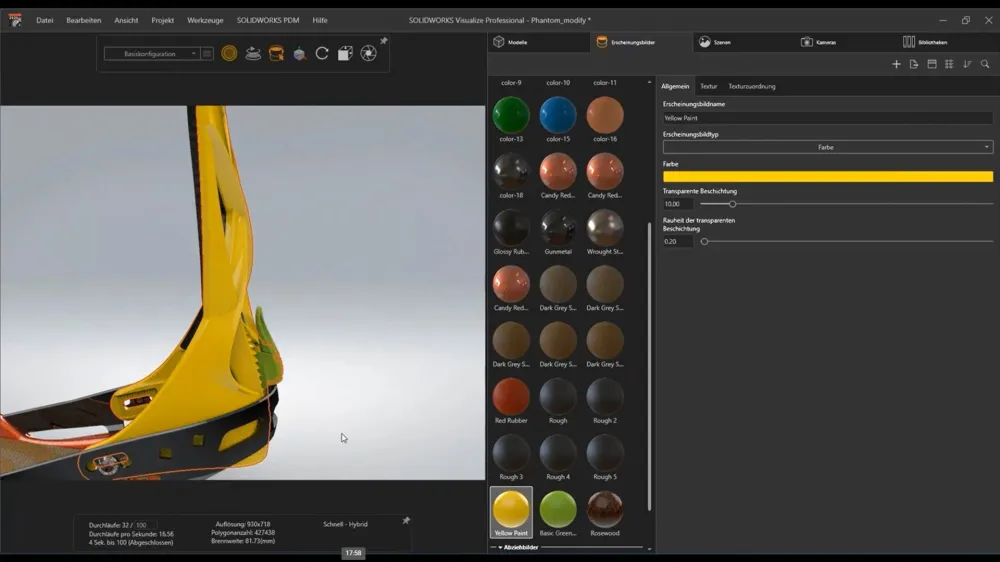Click the Schnell - Hybrid render mode text
The image size is (1000, 562).
click(x=345, y=524)
